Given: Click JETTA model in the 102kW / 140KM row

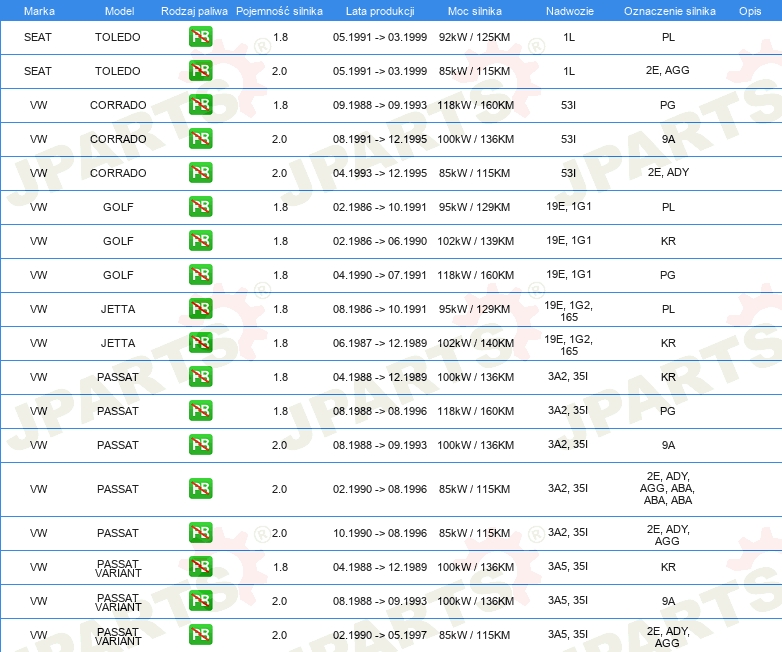Looking at the screenshot, I should 118,343.
